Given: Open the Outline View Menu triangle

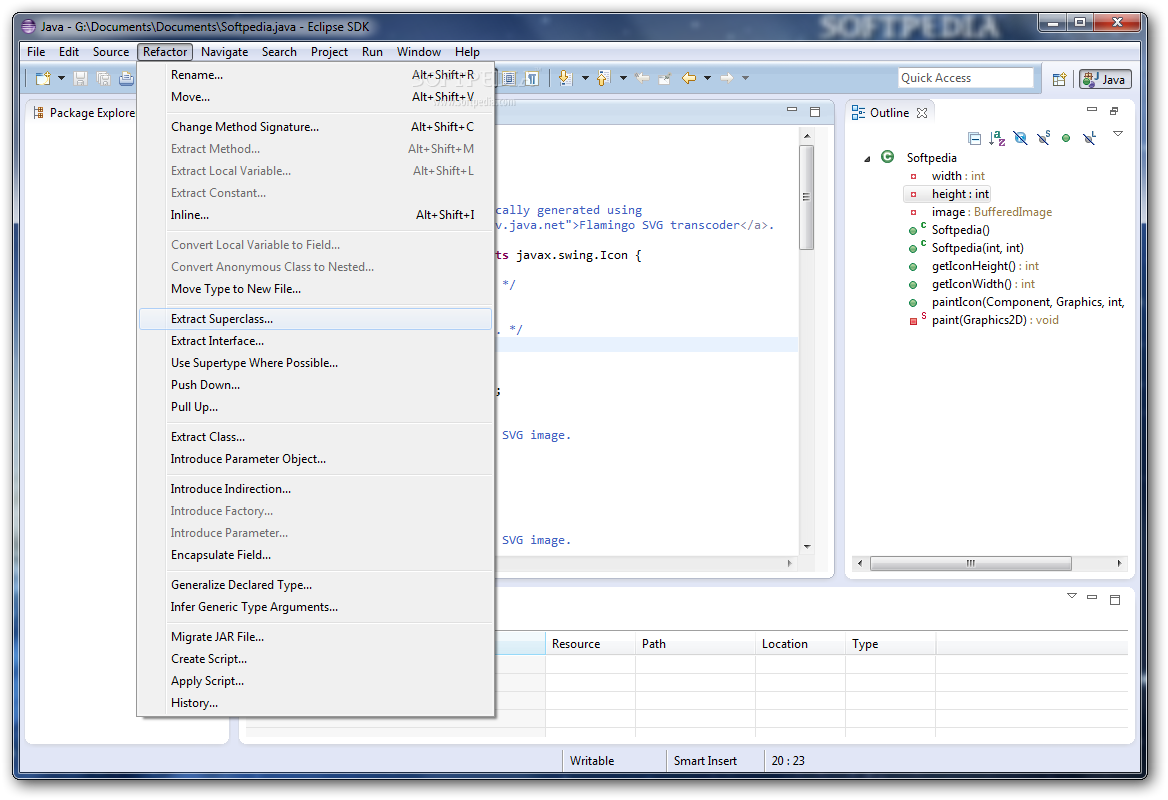Looking at the screenshot, I should pyautogui.click(x=1118, y=134).
